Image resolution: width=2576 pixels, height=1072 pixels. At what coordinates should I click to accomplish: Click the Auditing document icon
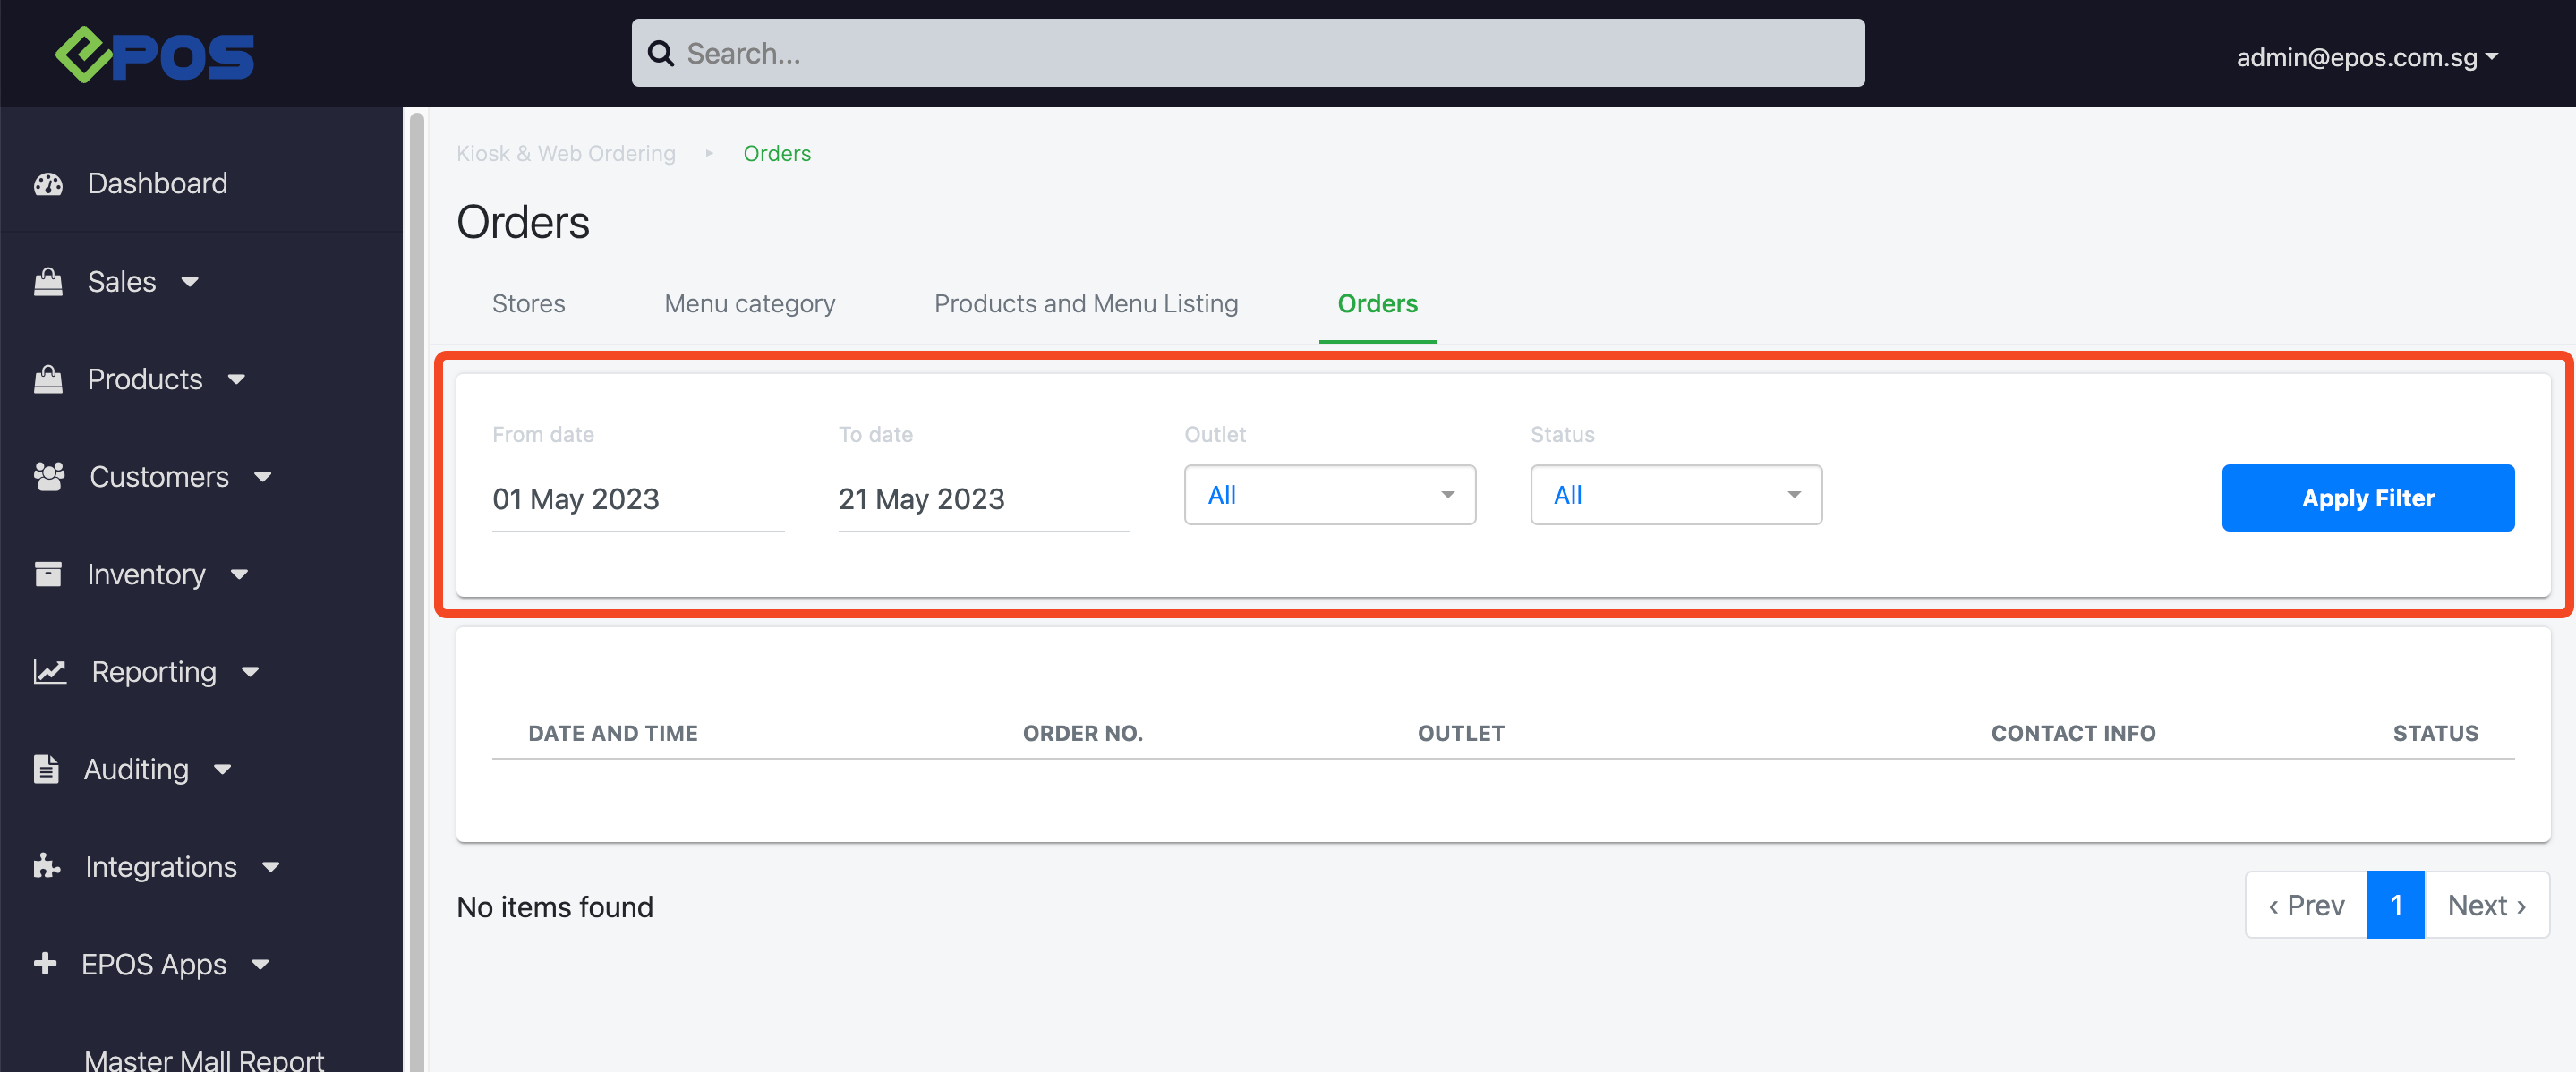click(x=46, y=769)
